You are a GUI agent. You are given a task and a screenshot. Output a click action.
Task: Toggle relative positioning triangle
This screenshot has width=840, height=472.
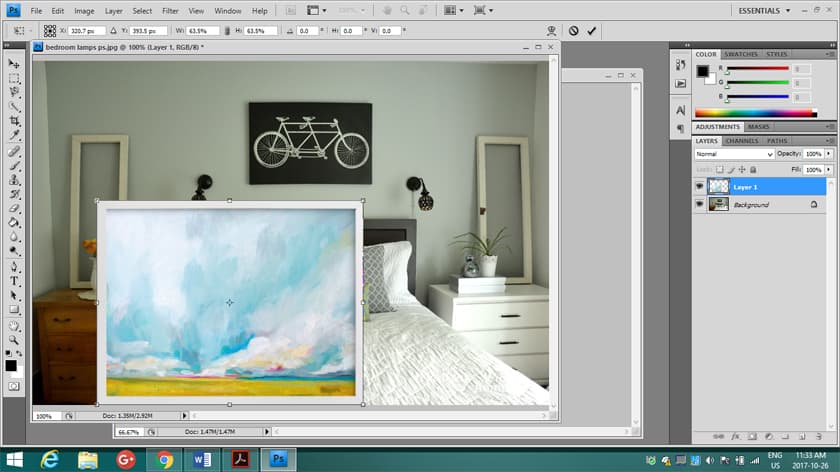pyautogui.click(x=113, y=31)
